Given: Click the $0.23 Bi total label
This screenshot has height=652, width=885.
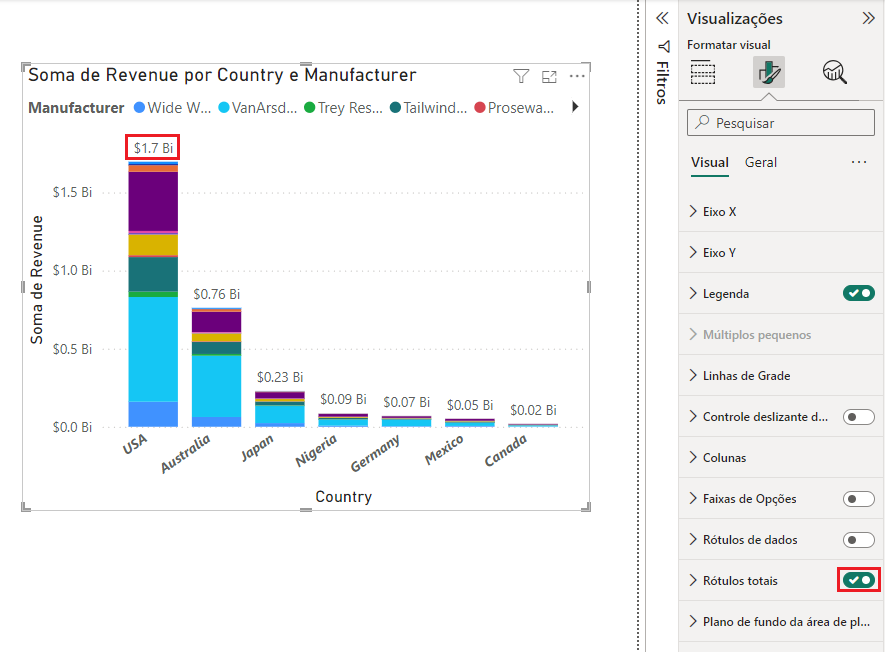Looking at the screenshot, I should point(279,377).
